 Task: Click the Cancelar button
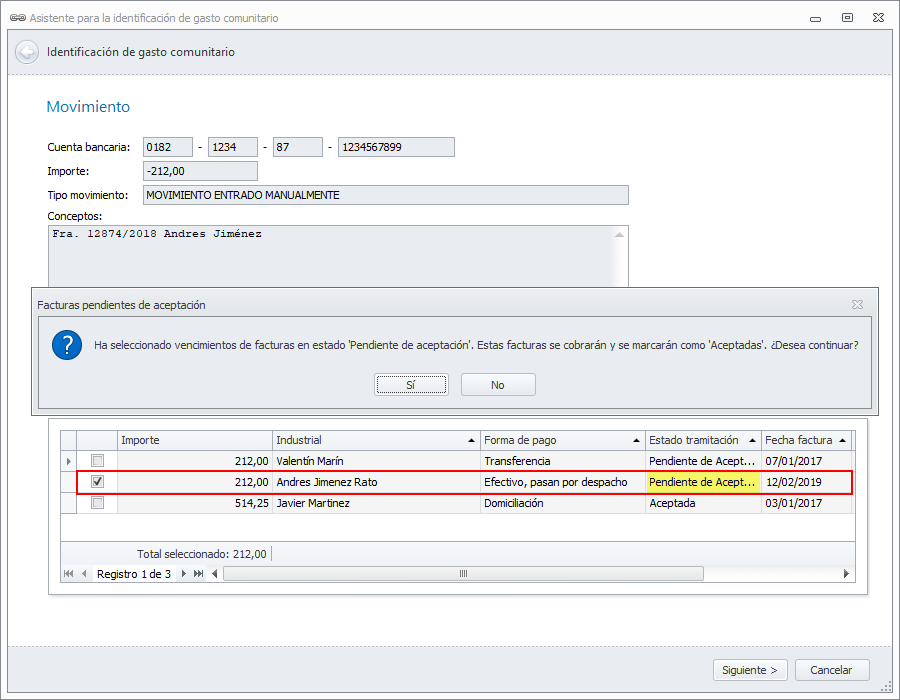click(x=831, y=670)
